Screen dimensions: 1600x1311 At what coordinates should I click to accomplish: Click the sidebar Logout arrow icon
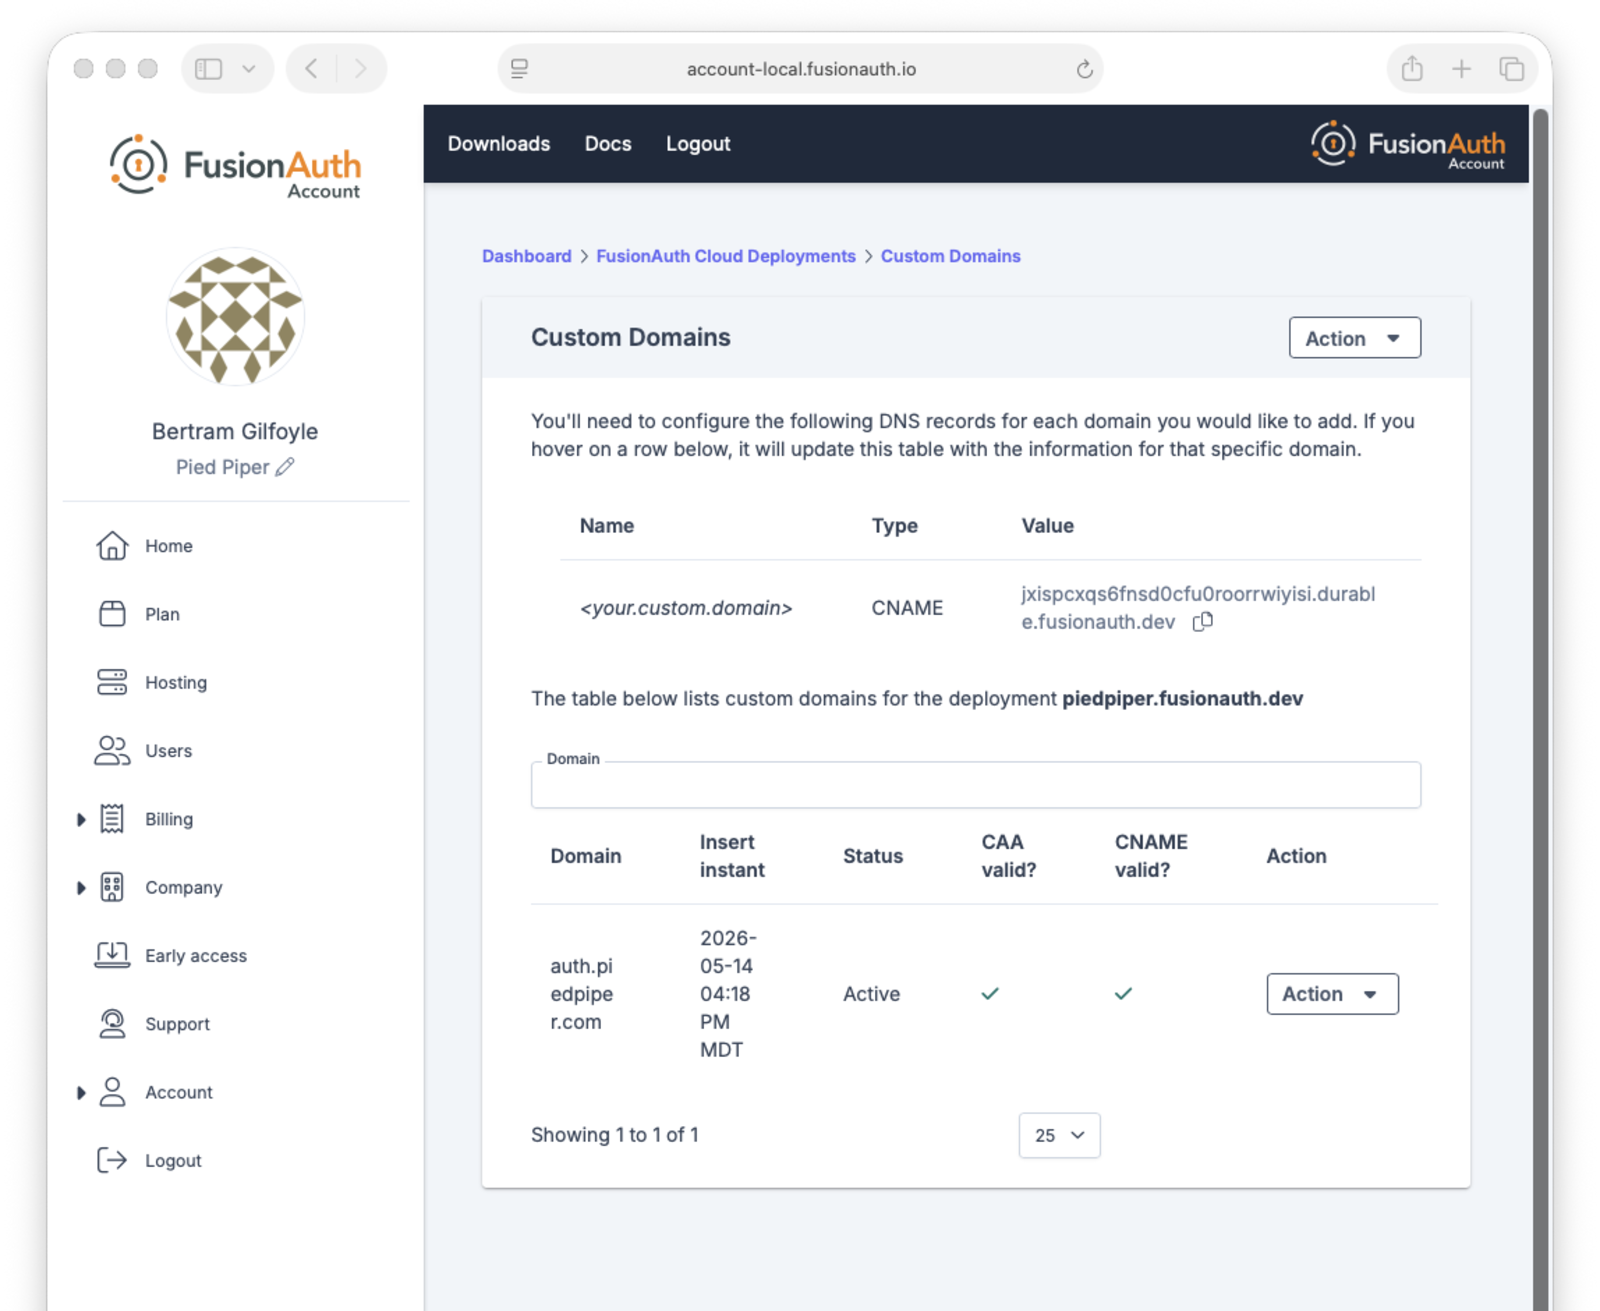pos(112,1160)
